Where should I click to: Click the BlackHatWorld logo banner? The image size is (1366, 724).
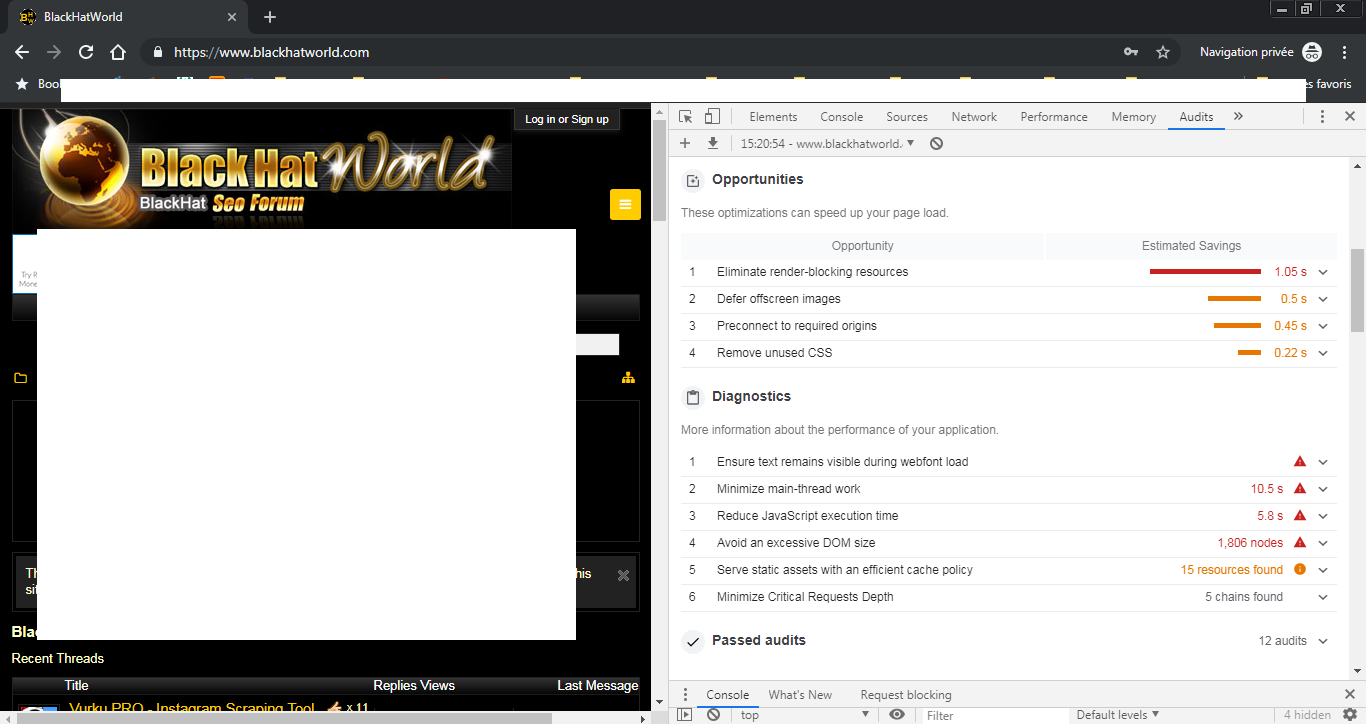(x=262, y=169)
